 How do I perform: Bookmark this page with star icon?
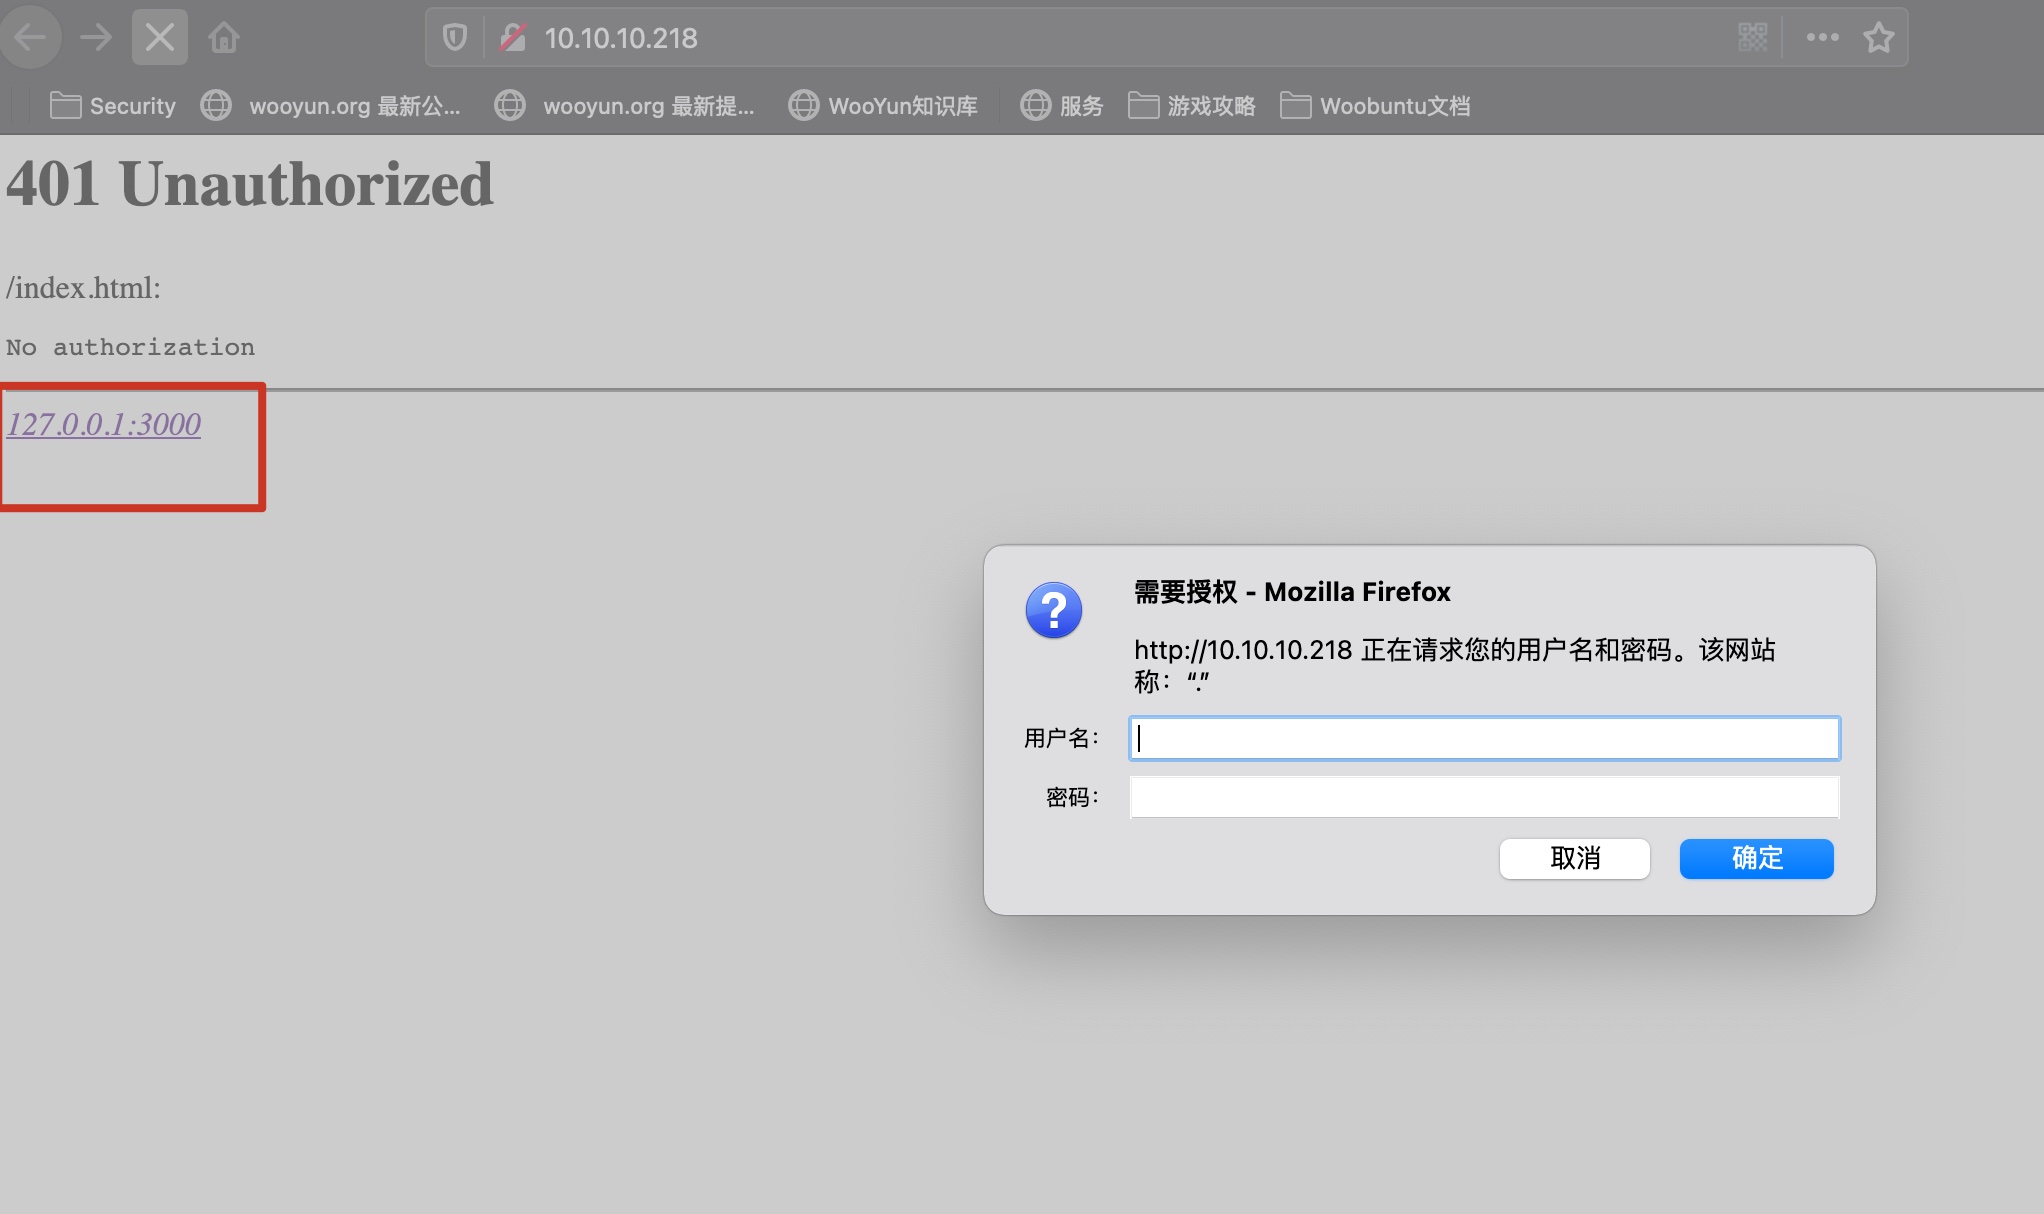point(1879,38)
